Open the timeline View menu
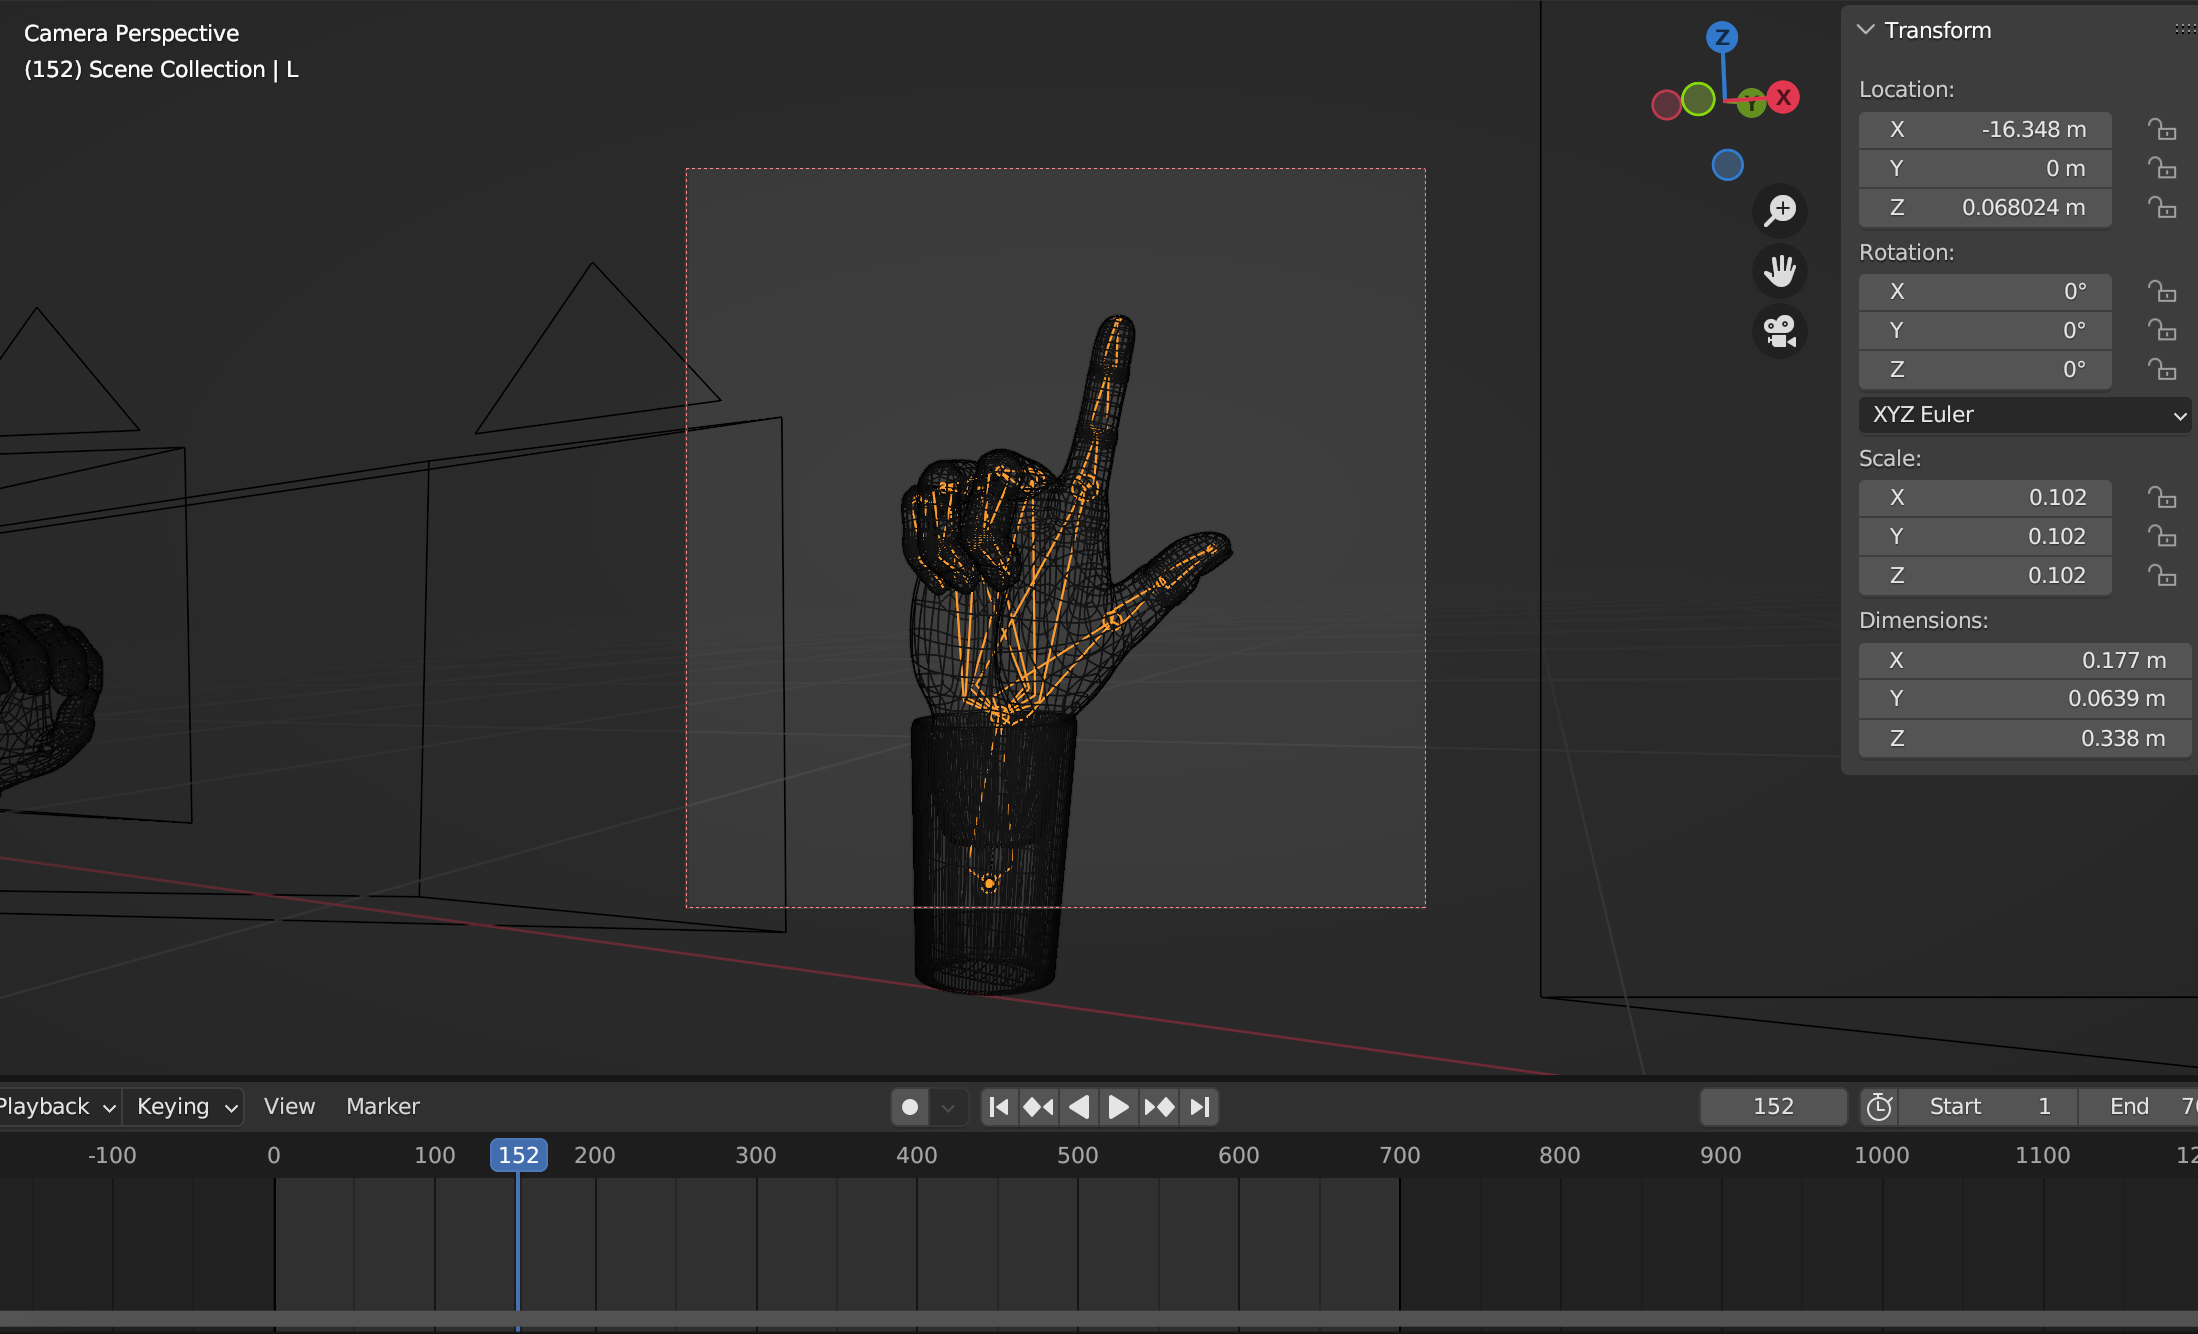Screen dimensions: 2198x1334 tap(289, 1107)
